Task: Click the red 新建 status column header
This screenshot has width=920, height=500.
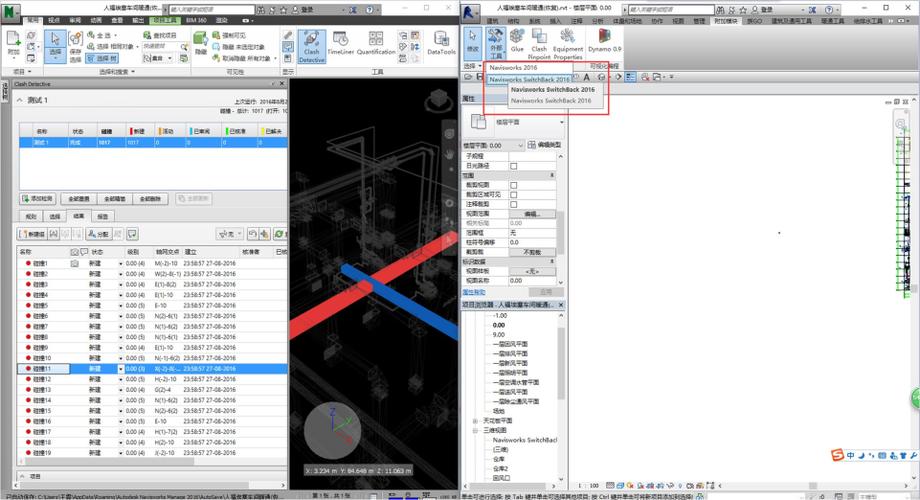Action: (x=139, y=131)
